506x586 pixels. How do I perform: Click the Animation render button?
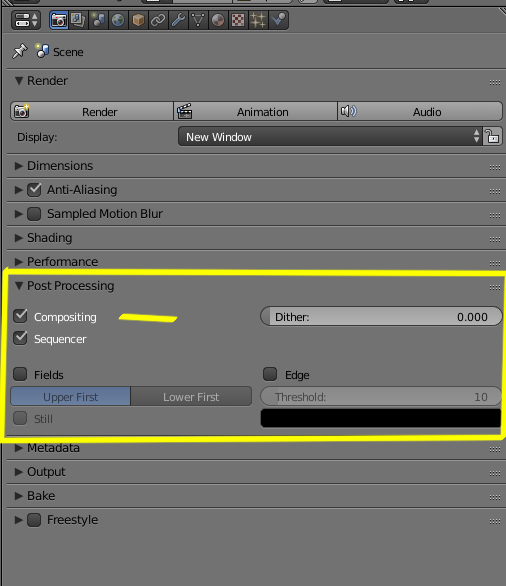[x=256, y=111]
